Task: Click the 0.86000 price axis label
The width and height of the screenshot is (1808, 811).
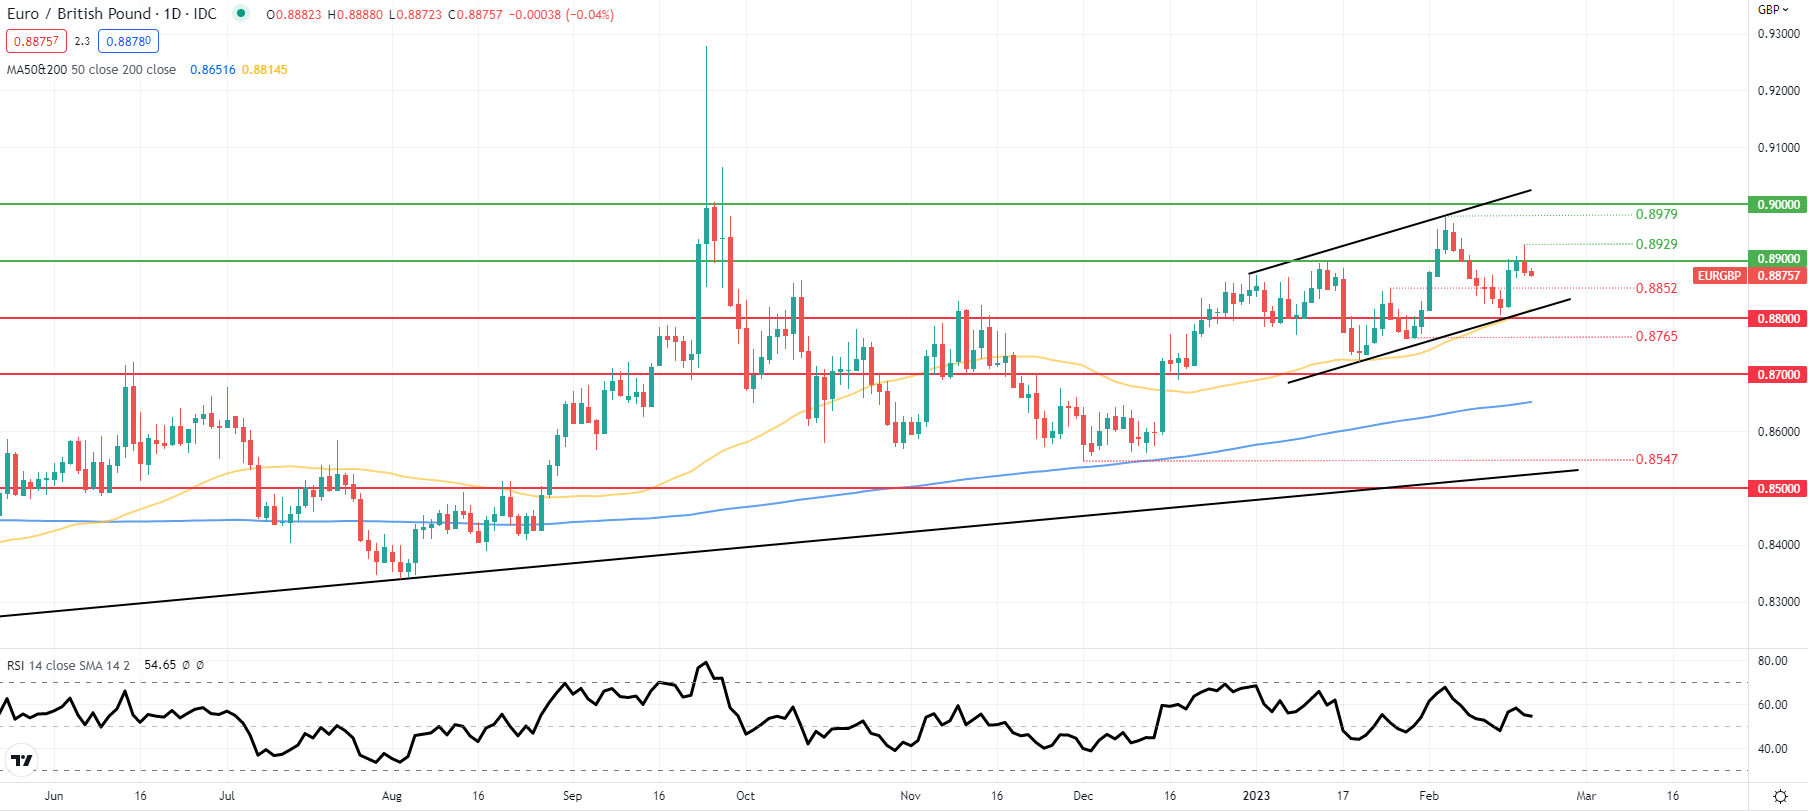Action: click(x=1778, y=432)
